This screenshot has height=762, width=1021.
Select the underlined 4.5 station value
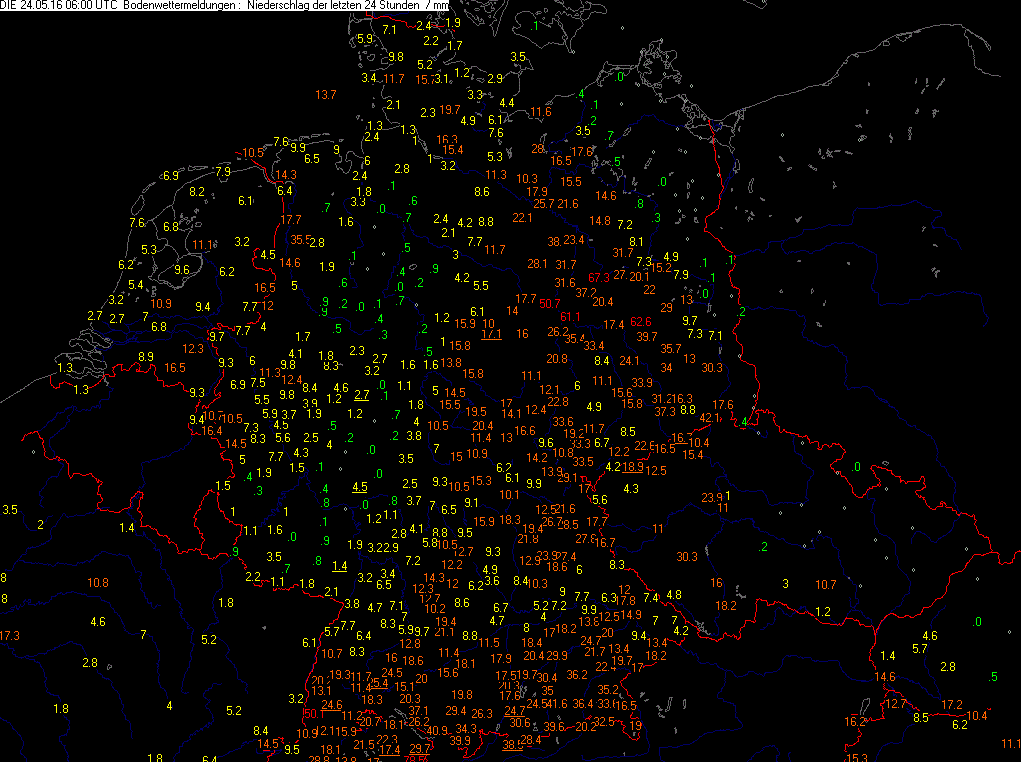(x=361, y=486)
